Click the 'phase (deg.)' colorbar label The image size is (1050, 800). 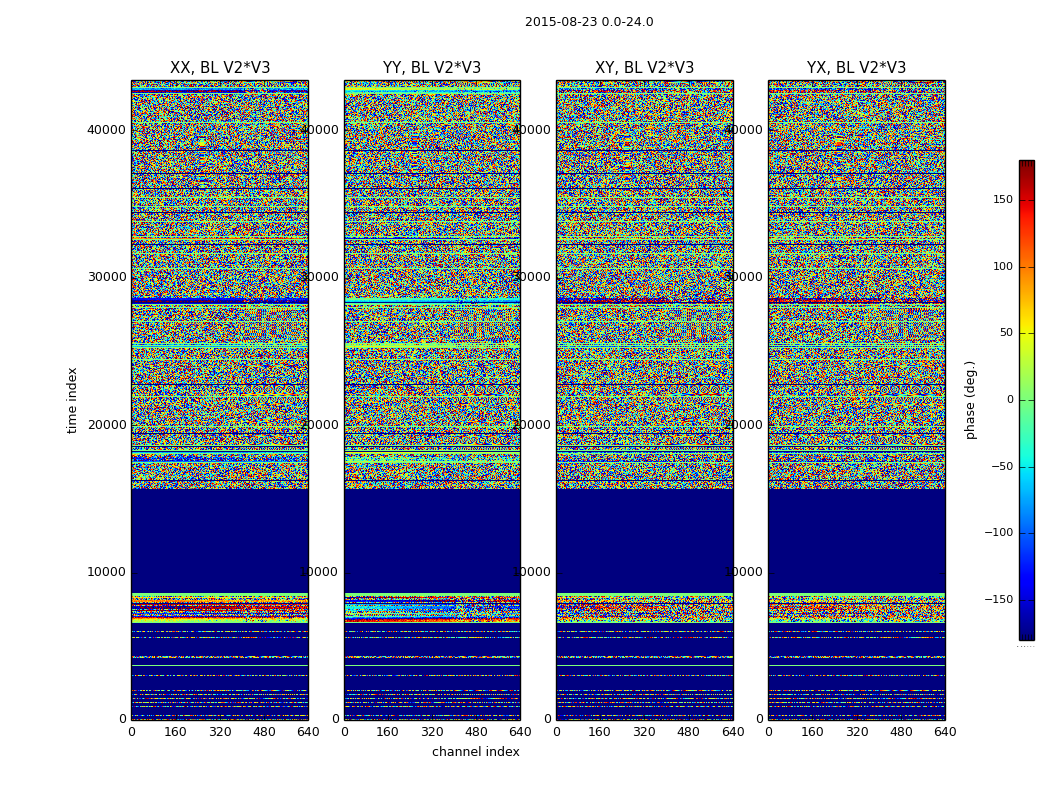click(x=970, y=400)
